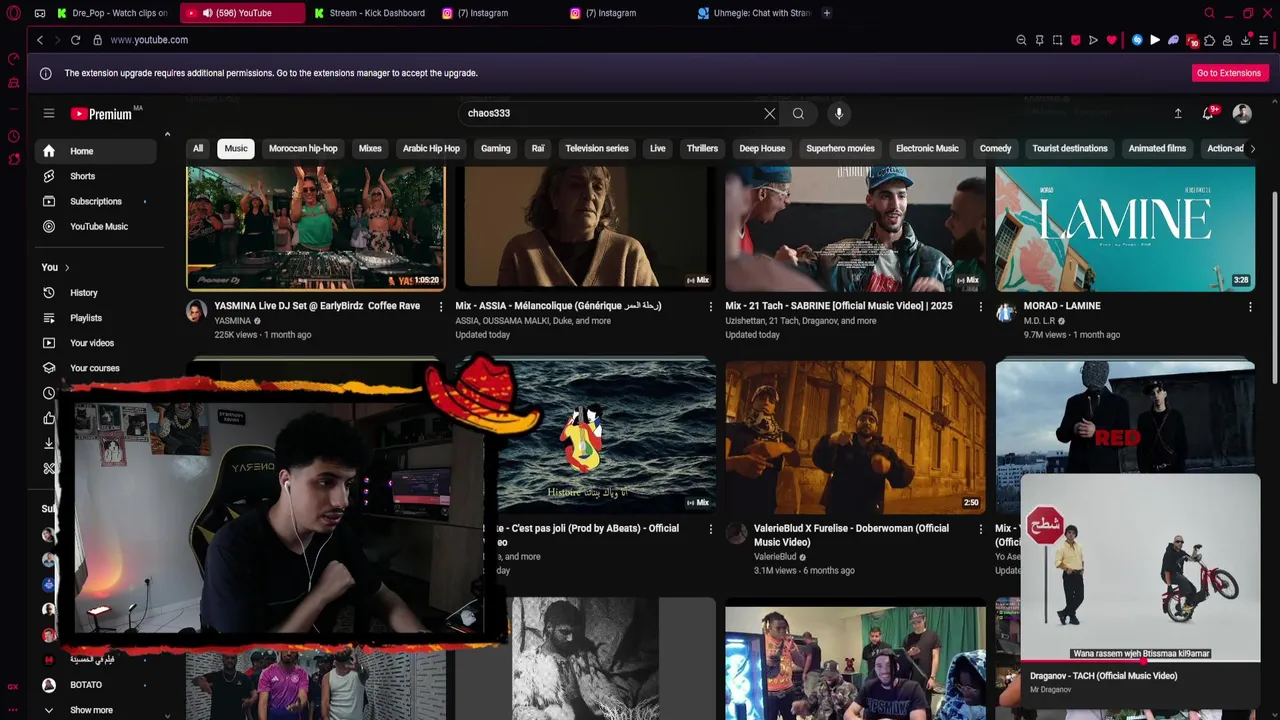The height and width of the screenshot is (720, 1280).
Task: Select the Moroccan hip-hop chip
Action: pos(303,148)
